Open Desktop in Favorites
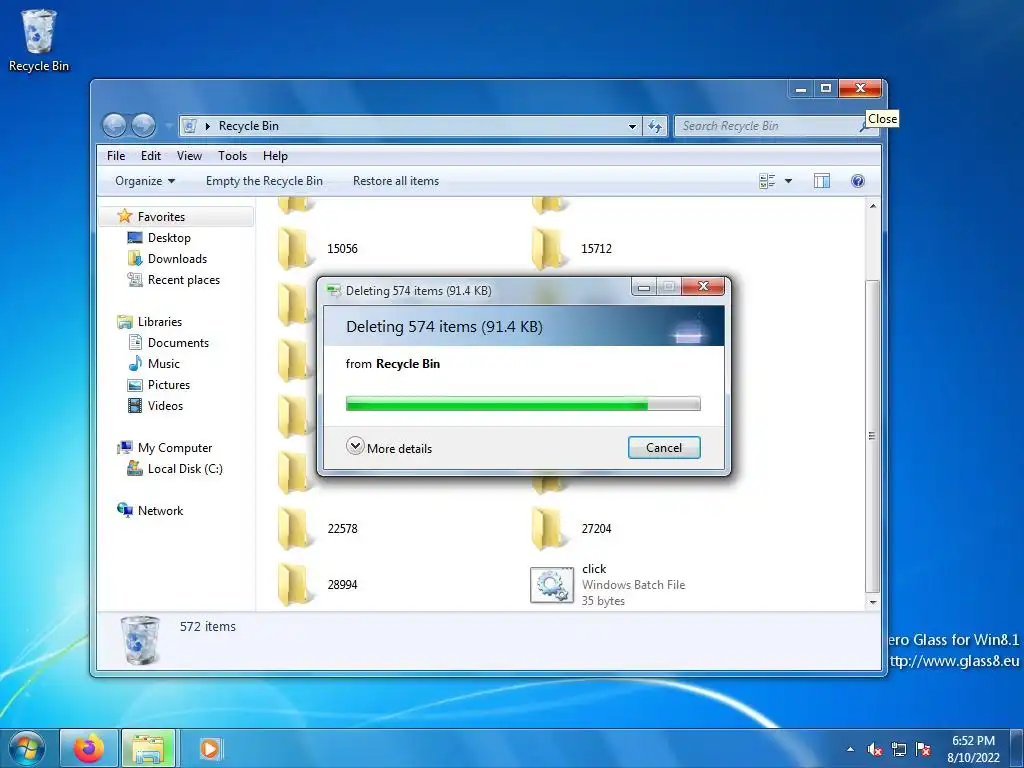Viewport: 1024px width, 768px height. click(x=169, y=238)
